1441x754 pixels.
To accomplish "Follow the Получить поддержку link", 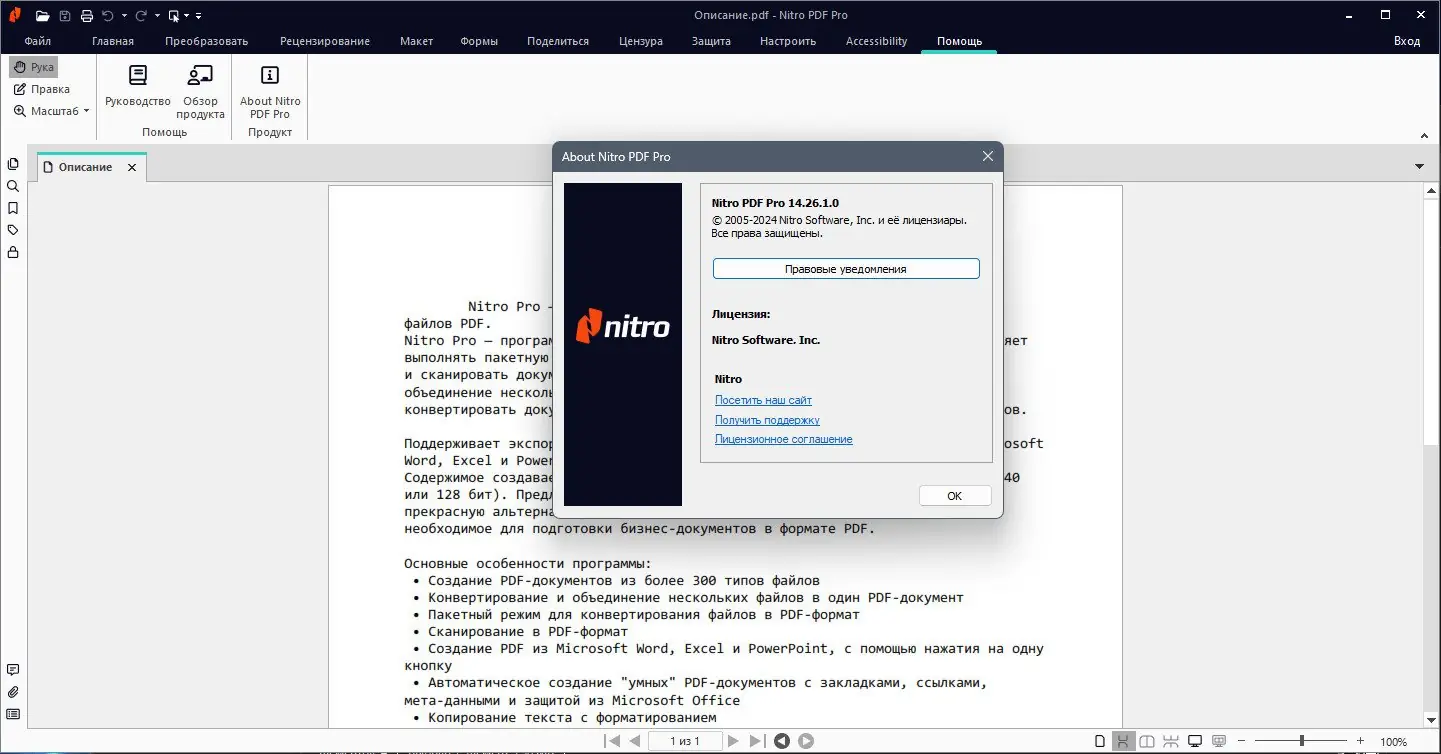I will (767, 420).
